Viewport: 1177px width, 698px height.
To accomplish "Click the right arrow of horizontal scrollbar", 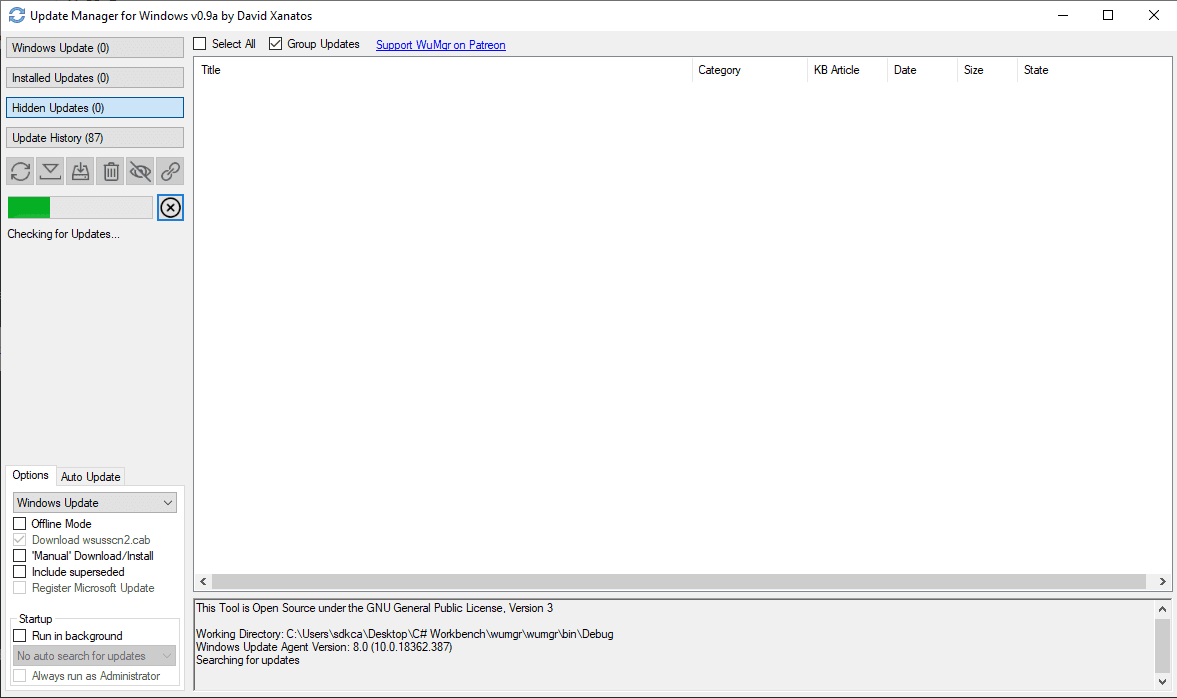I will coord(1162,582).
